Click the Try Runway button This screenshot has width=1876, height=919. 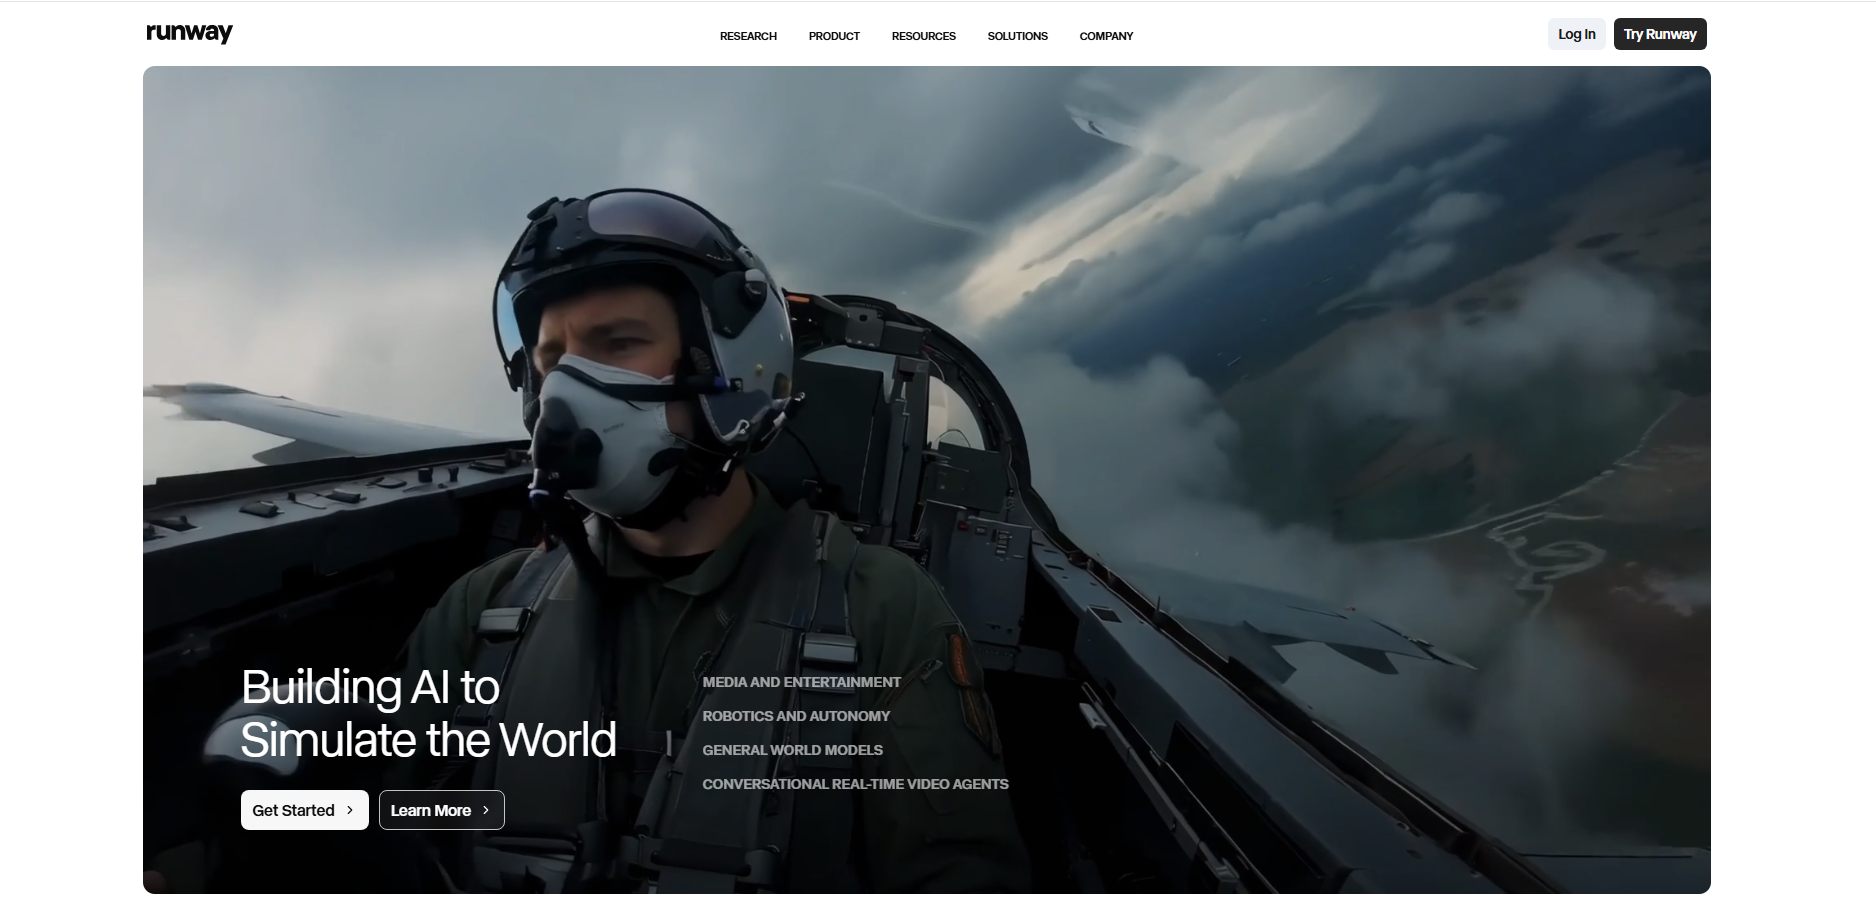tap(1659, 34)
